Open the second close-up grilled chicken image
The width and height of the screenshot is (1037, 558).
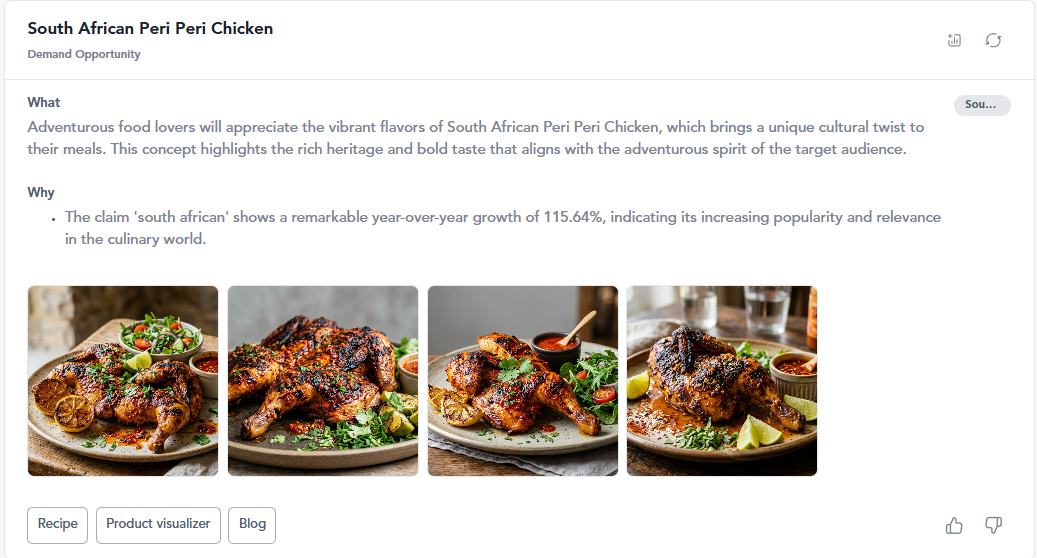tap(323, 381)
